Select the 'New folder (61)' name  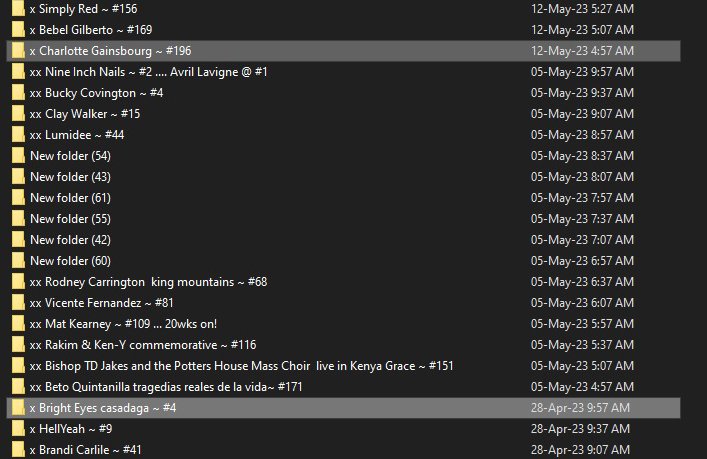coord(70,198)
